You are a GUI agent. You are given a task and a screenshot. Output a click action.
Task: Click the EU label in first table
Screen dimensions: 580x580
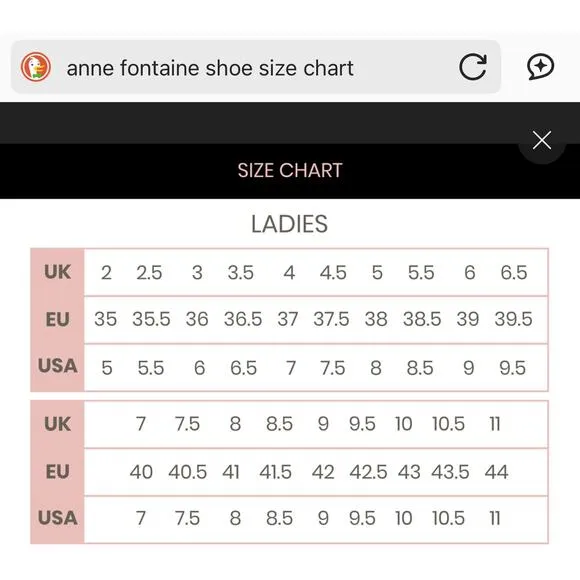[57, 319]
